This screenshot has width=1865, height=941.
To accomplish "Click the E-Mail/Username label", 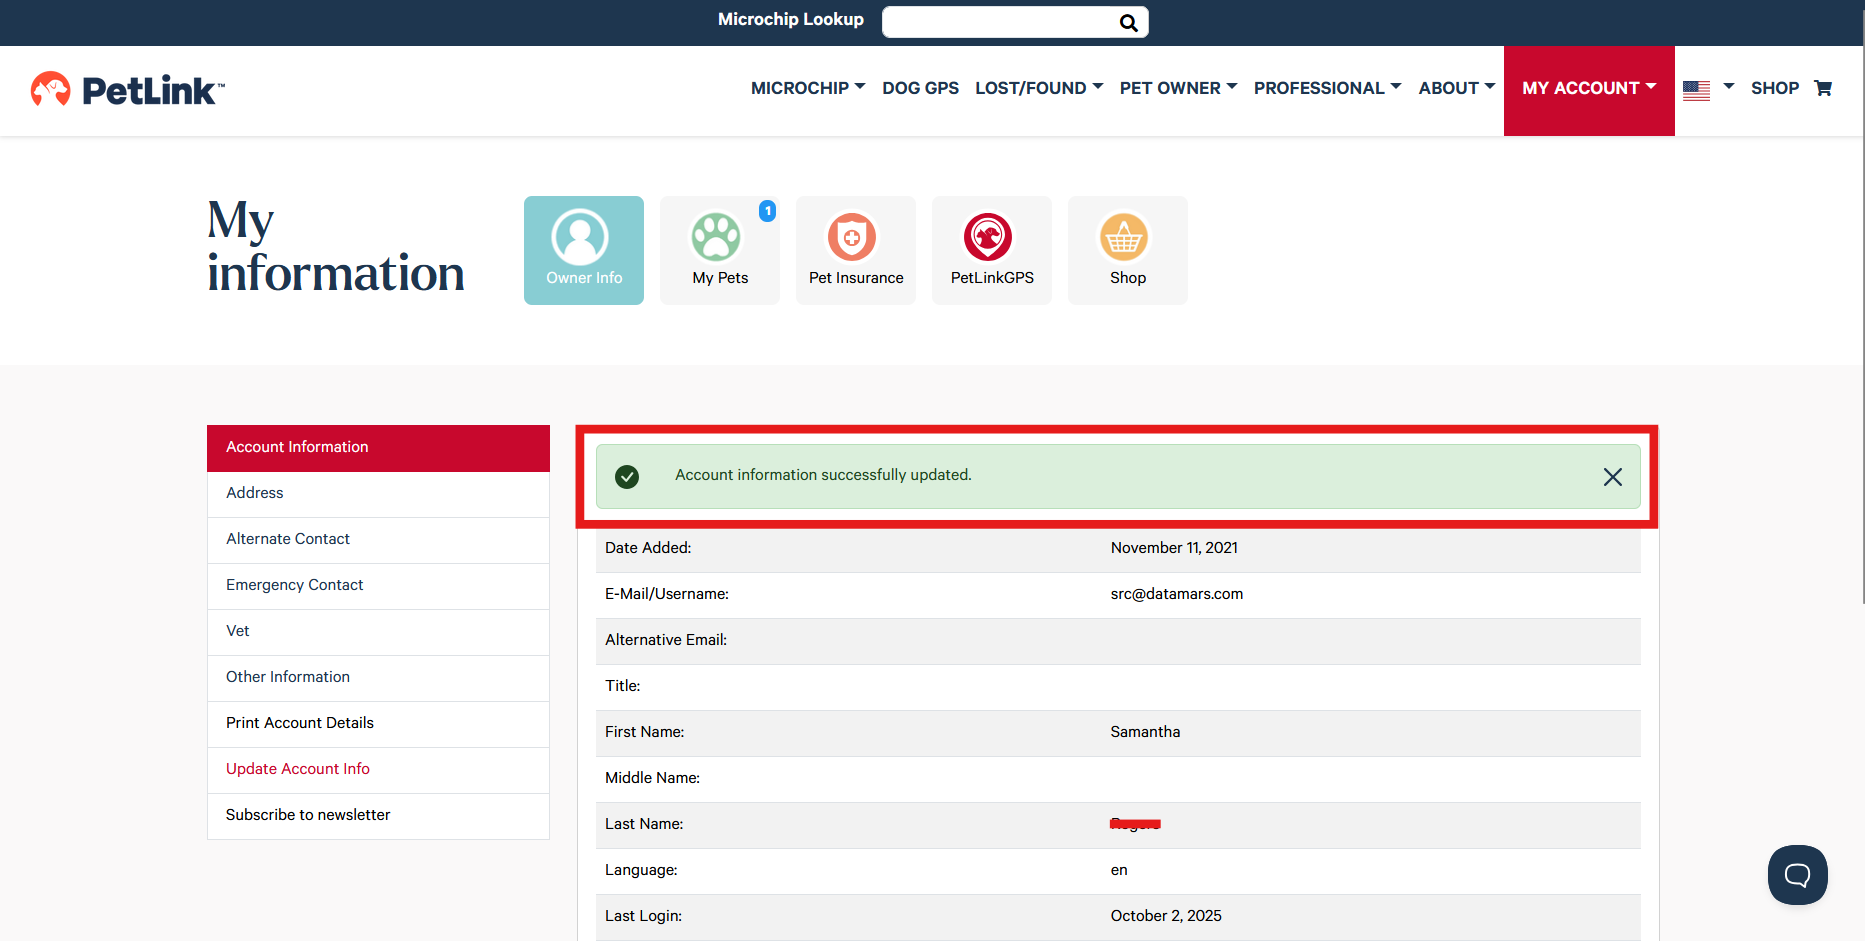I will pos(667,594).
